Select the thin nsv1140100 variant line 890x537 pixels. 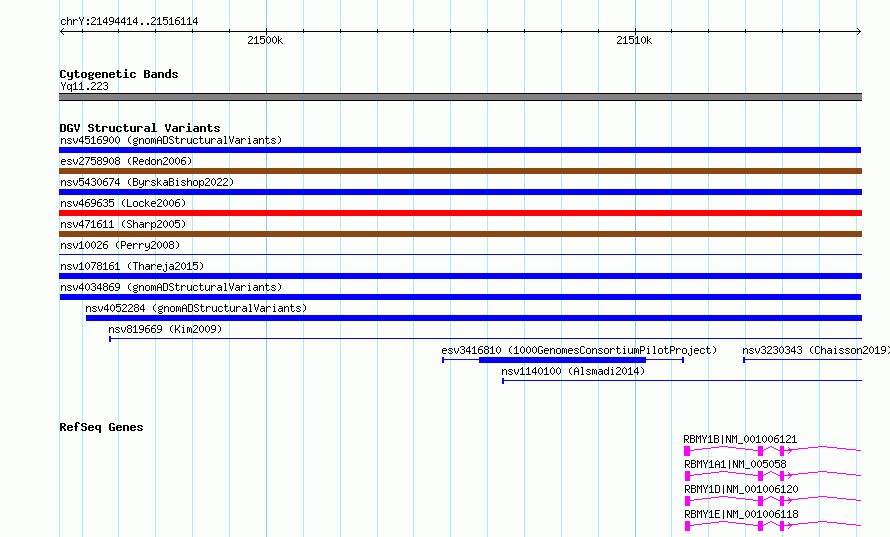click(682, 381)
